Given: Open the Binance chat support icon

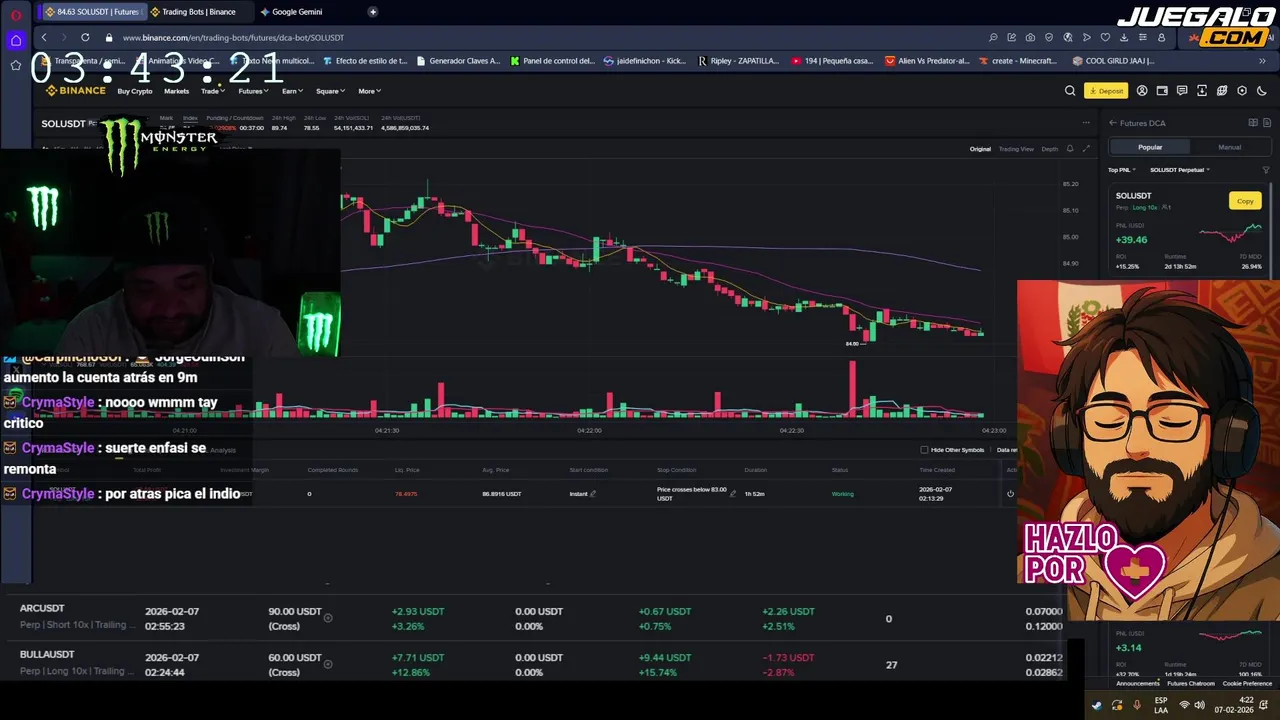Looking at the screenshot, I should click(1182, 91).
